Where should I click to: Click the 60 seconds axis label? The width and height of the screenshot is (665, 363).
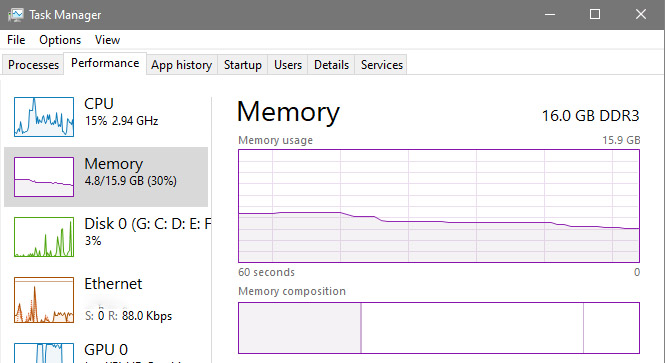coord(266,272)
